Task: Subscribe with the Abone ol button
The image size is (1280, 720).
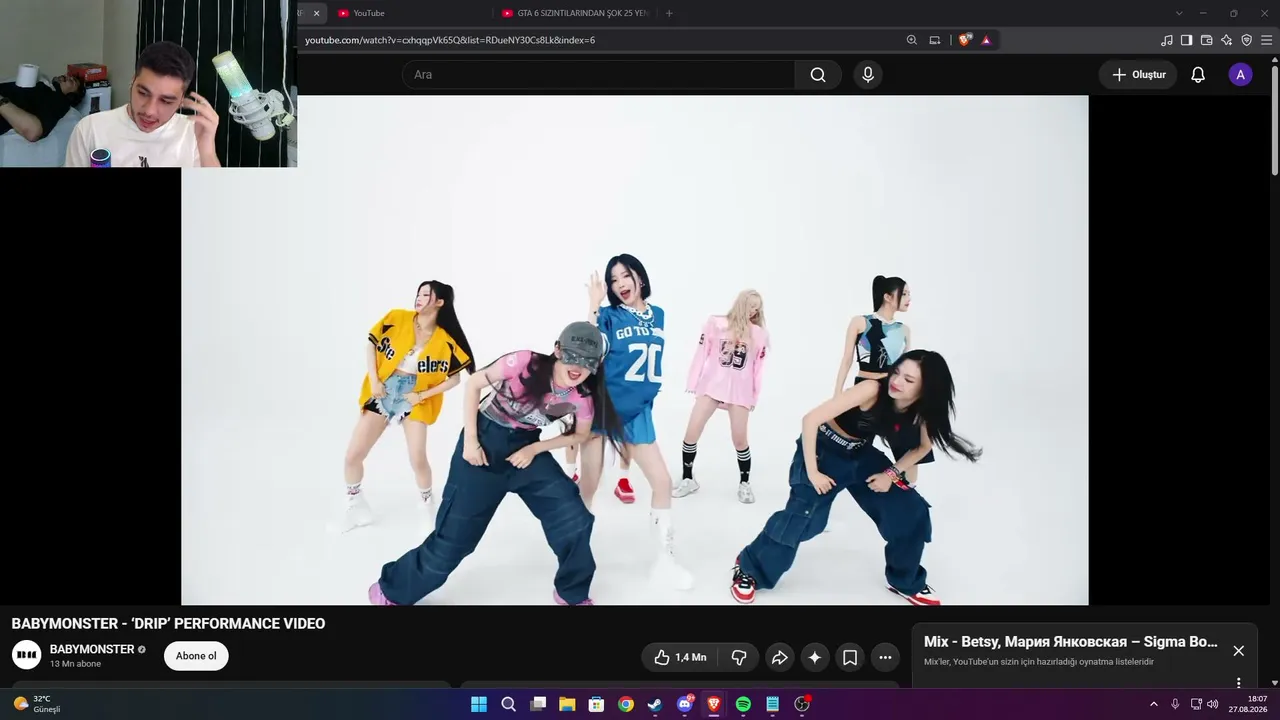Action: pos(196,656)
